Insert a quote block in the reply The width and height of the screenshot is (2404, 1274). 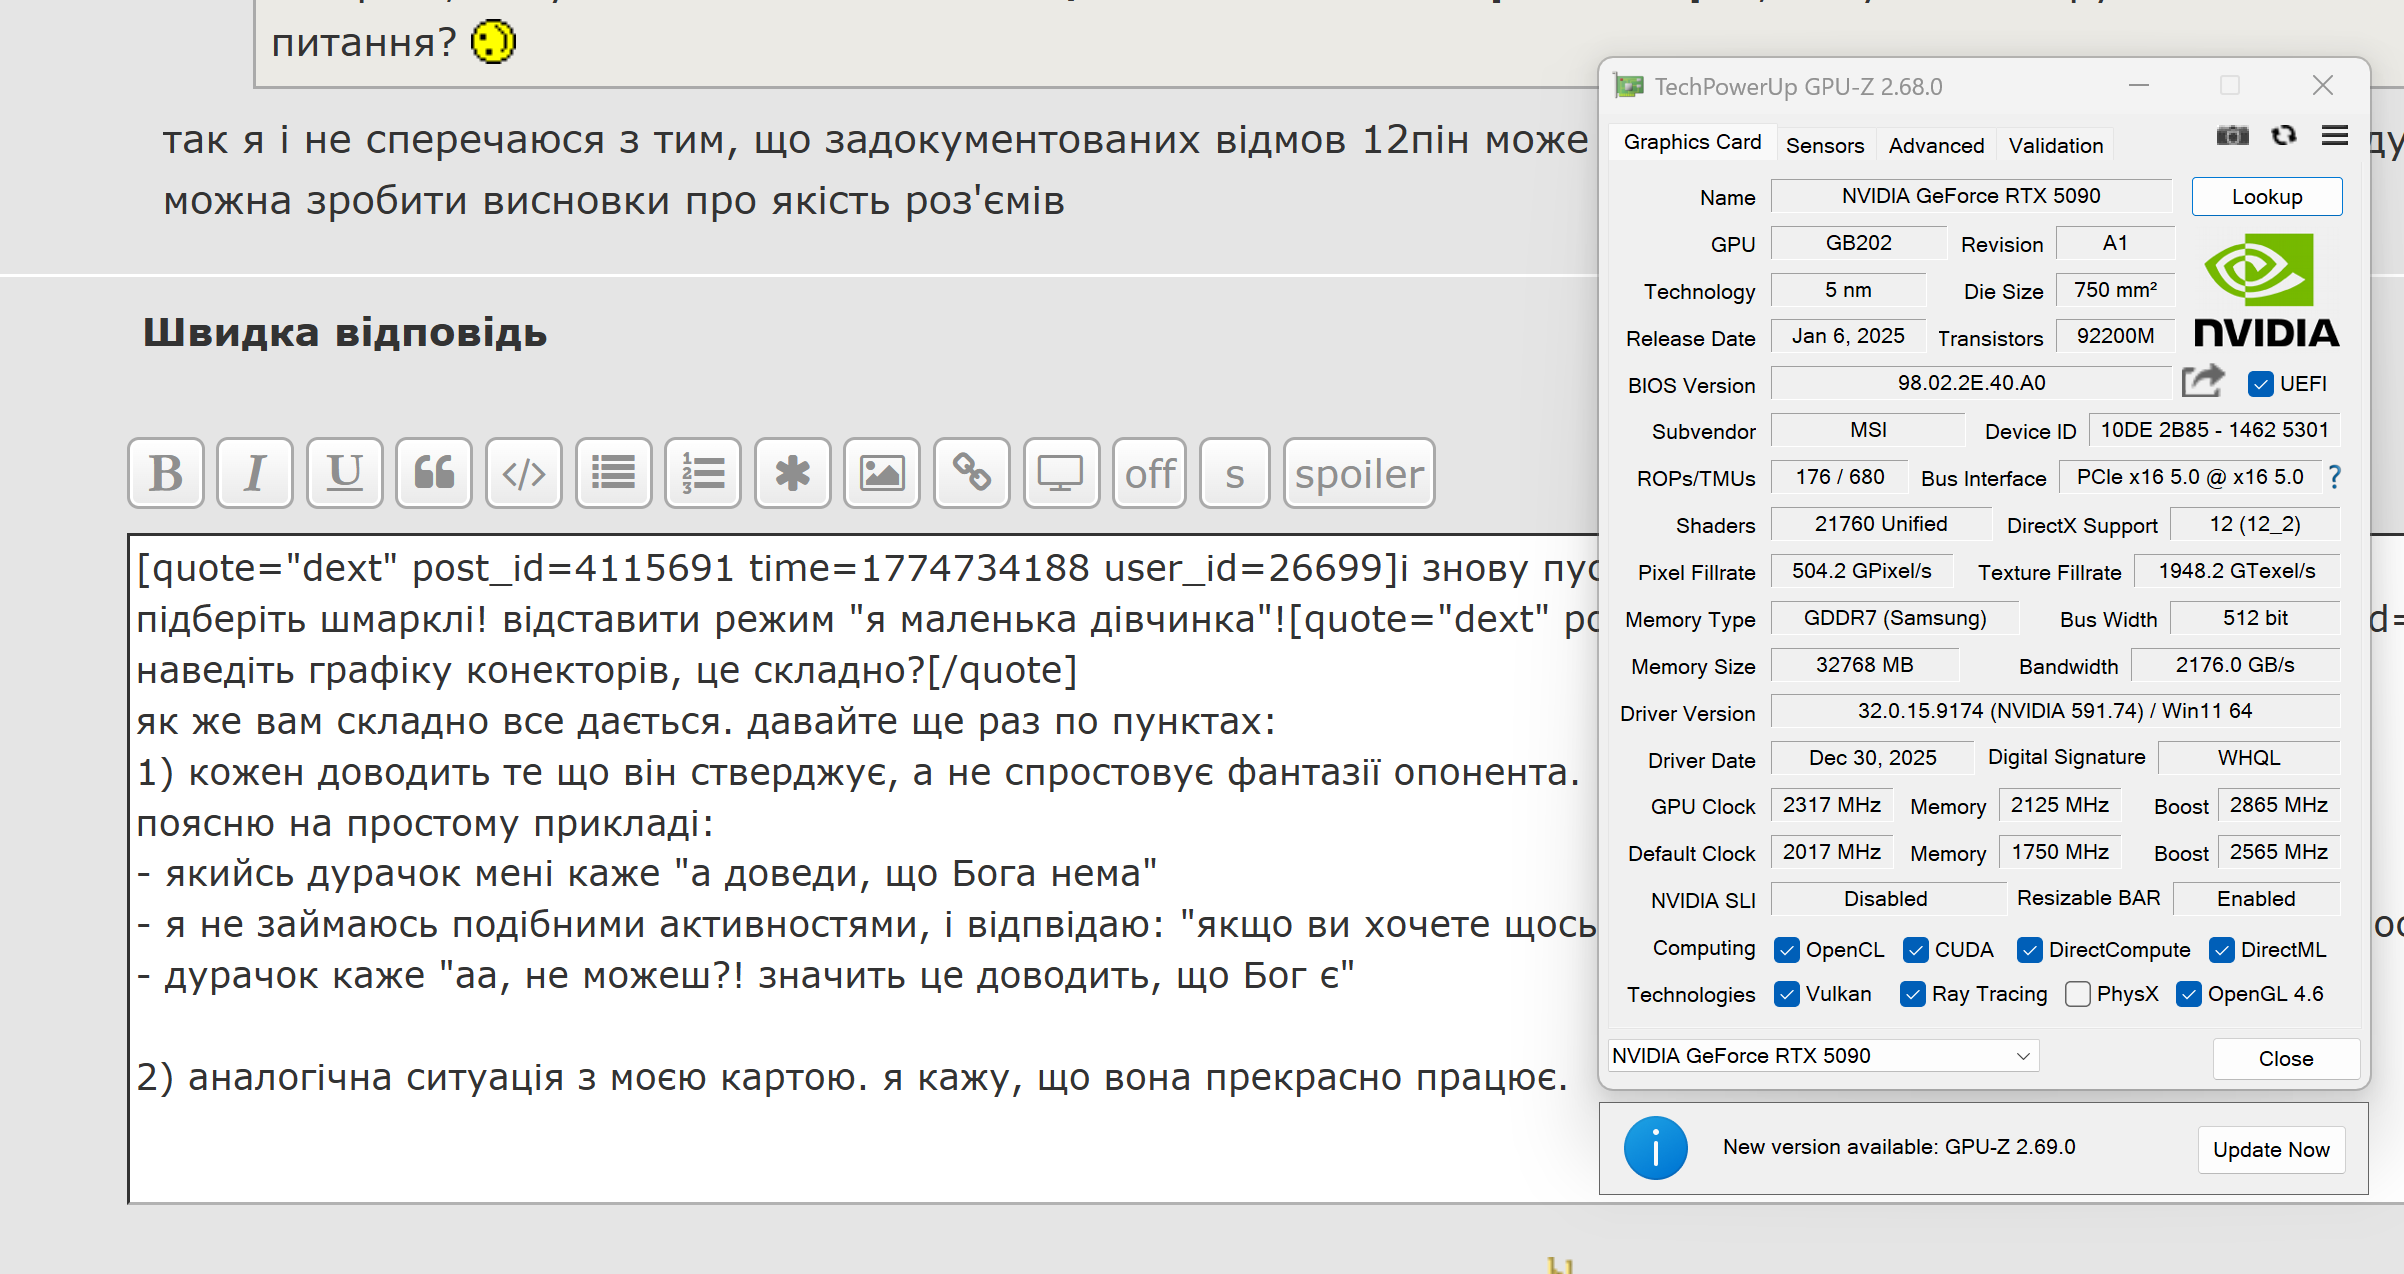click(x=434, y=473)
